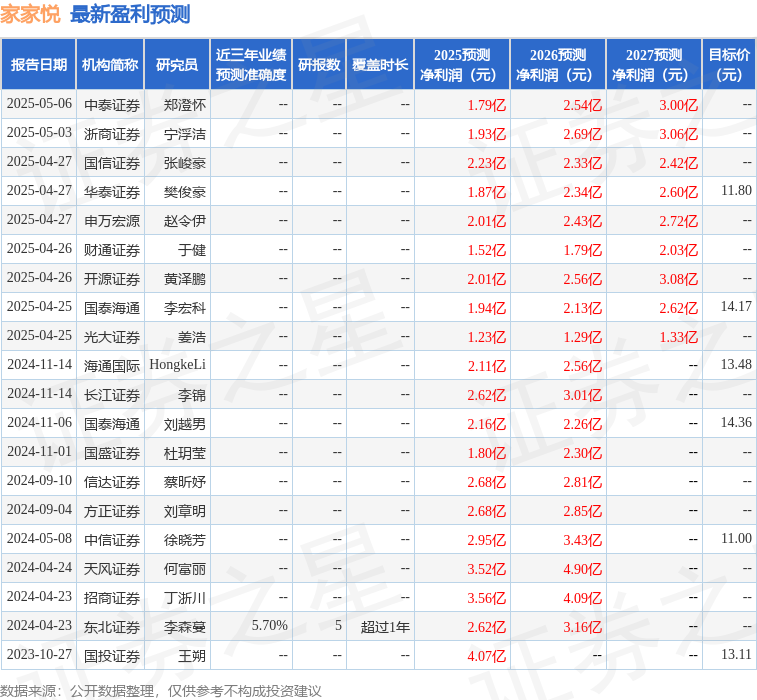
Task: Click the 4.07亿 profit forecast
Action: pyautogui.click(x=487, y=656)
